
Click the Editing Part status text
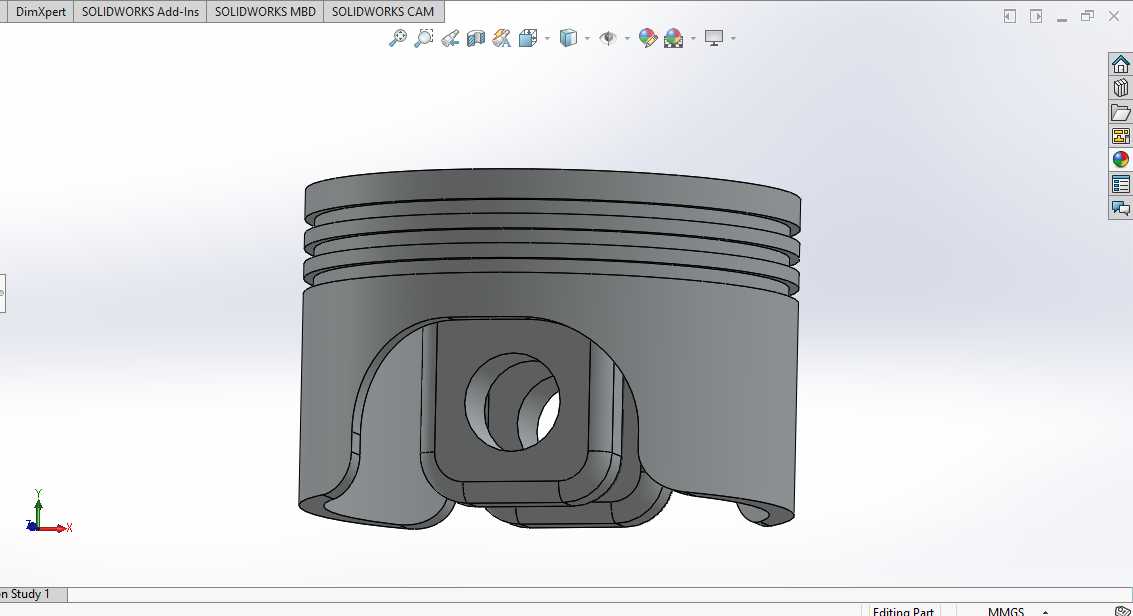tap(903, 611)
